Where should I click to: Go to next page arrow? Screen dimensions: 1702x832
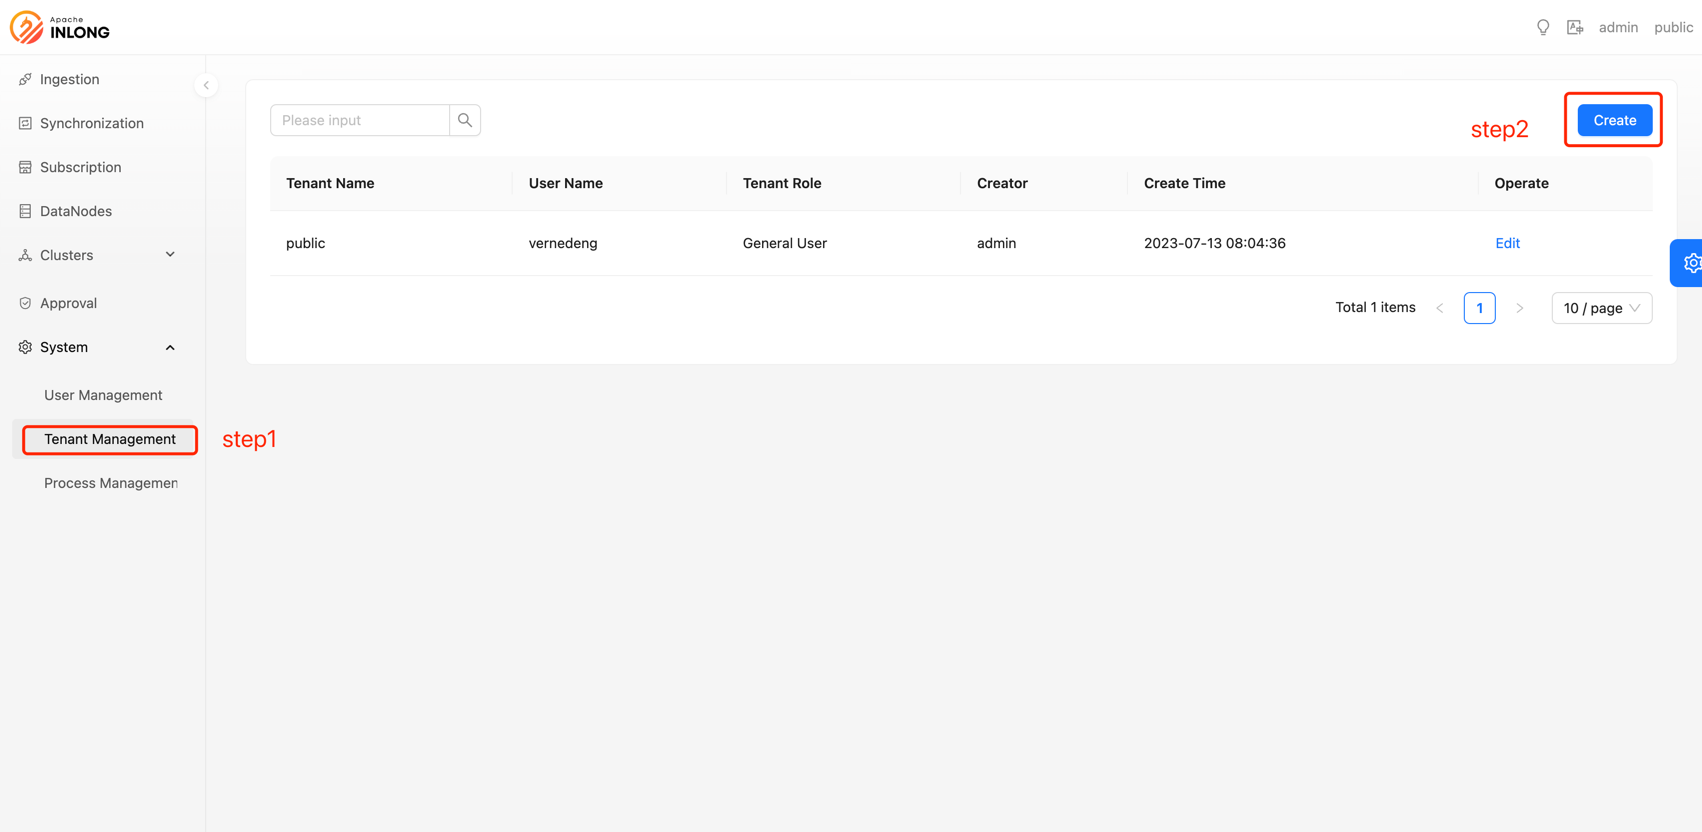[1519, 308]
